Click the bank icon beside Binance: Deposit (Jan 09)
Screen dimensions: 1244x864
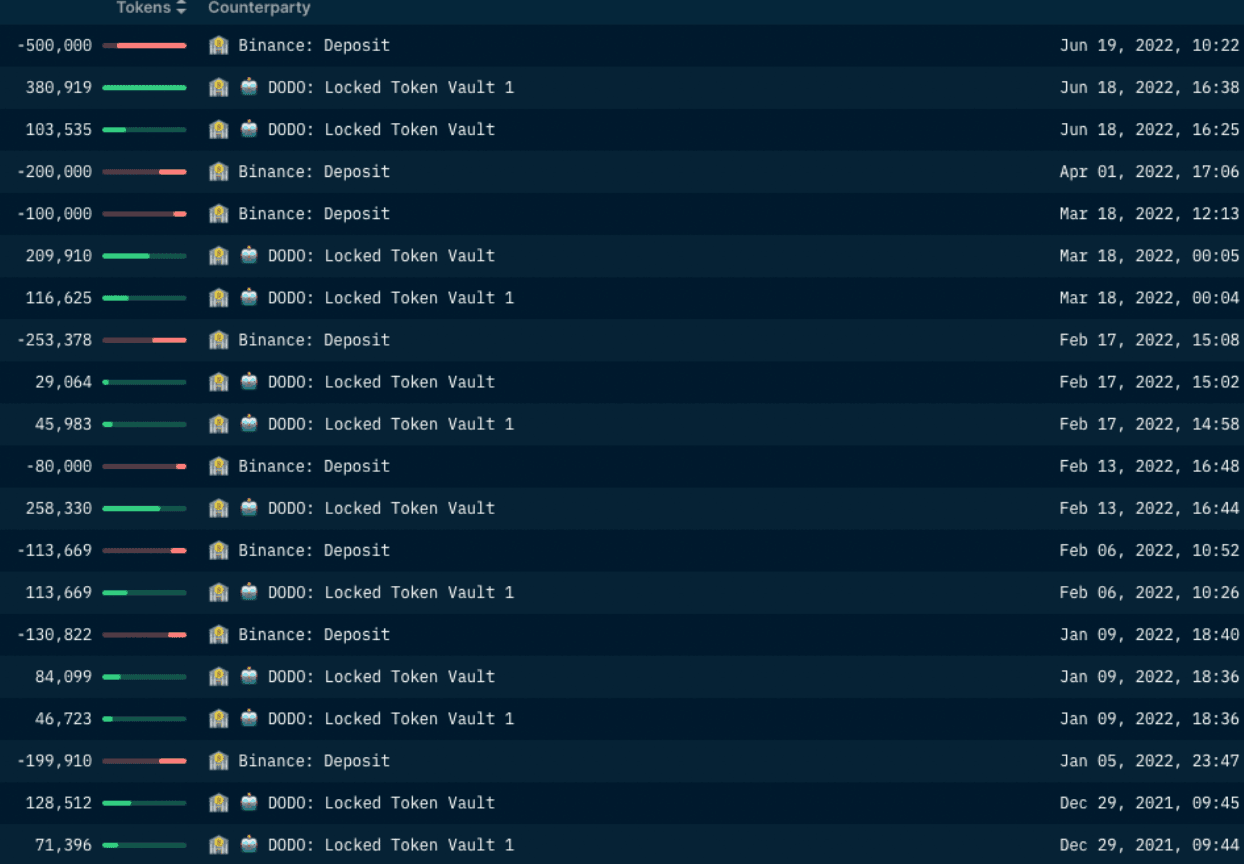[218, 634]
